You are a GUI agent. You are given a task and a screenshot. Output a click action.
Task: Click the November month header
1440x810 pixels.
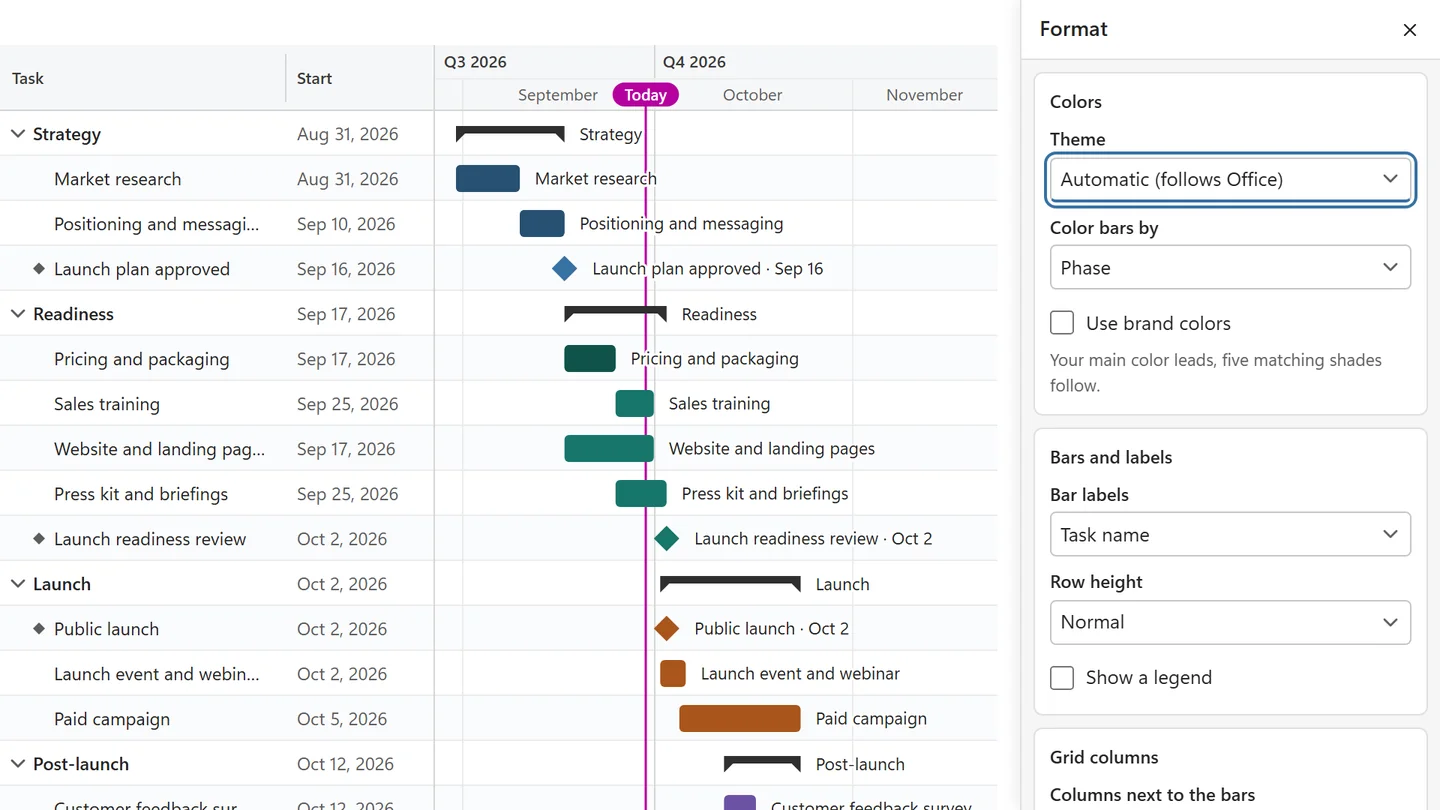tap(924, 95)
